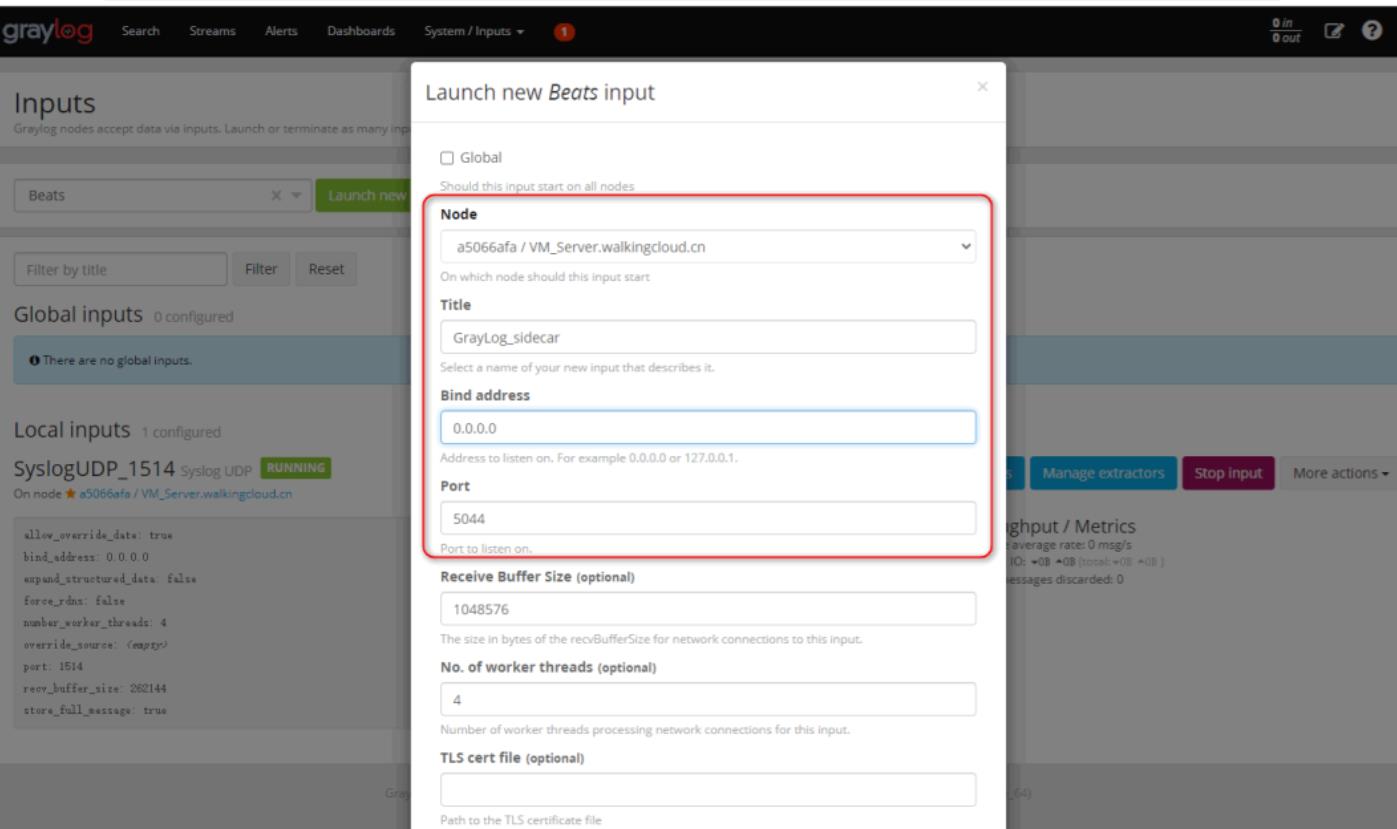Open the Search page
The image size is (1397, 829).
tap(141, 32)
